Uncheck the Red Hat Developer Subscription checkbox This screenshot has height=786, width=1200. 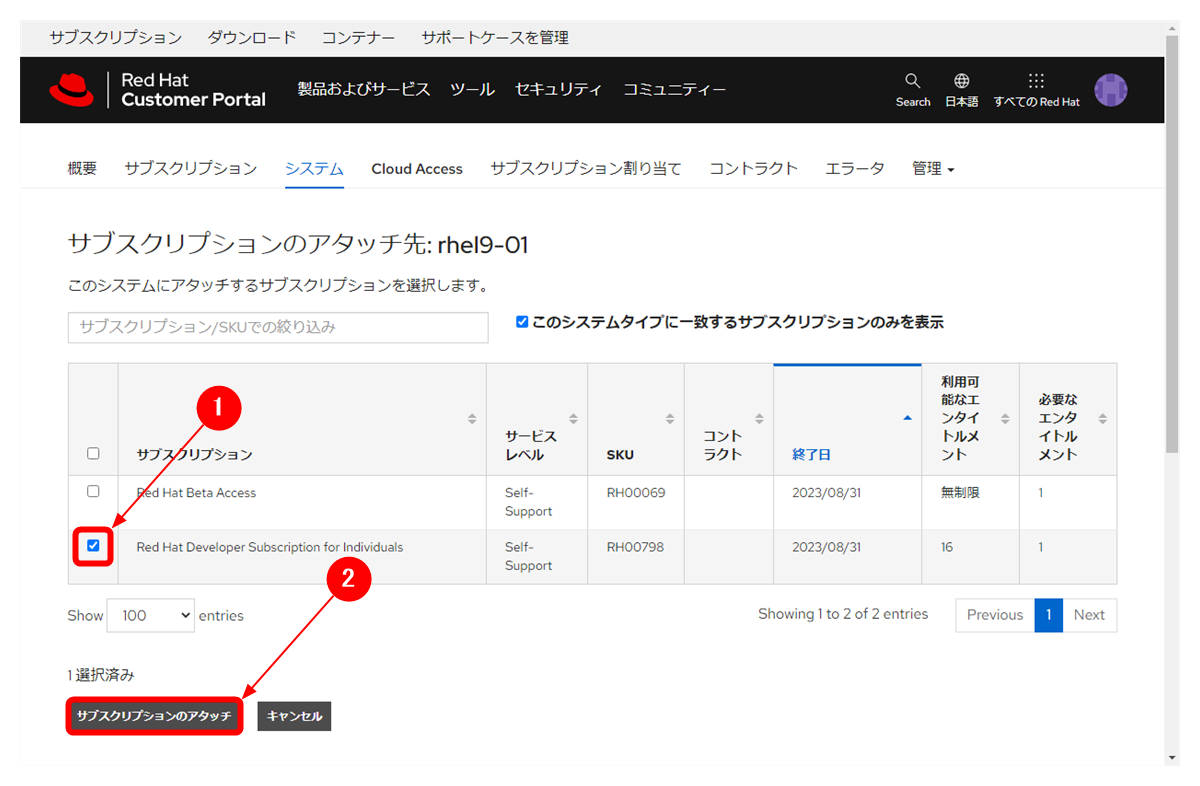coord(93,547)
